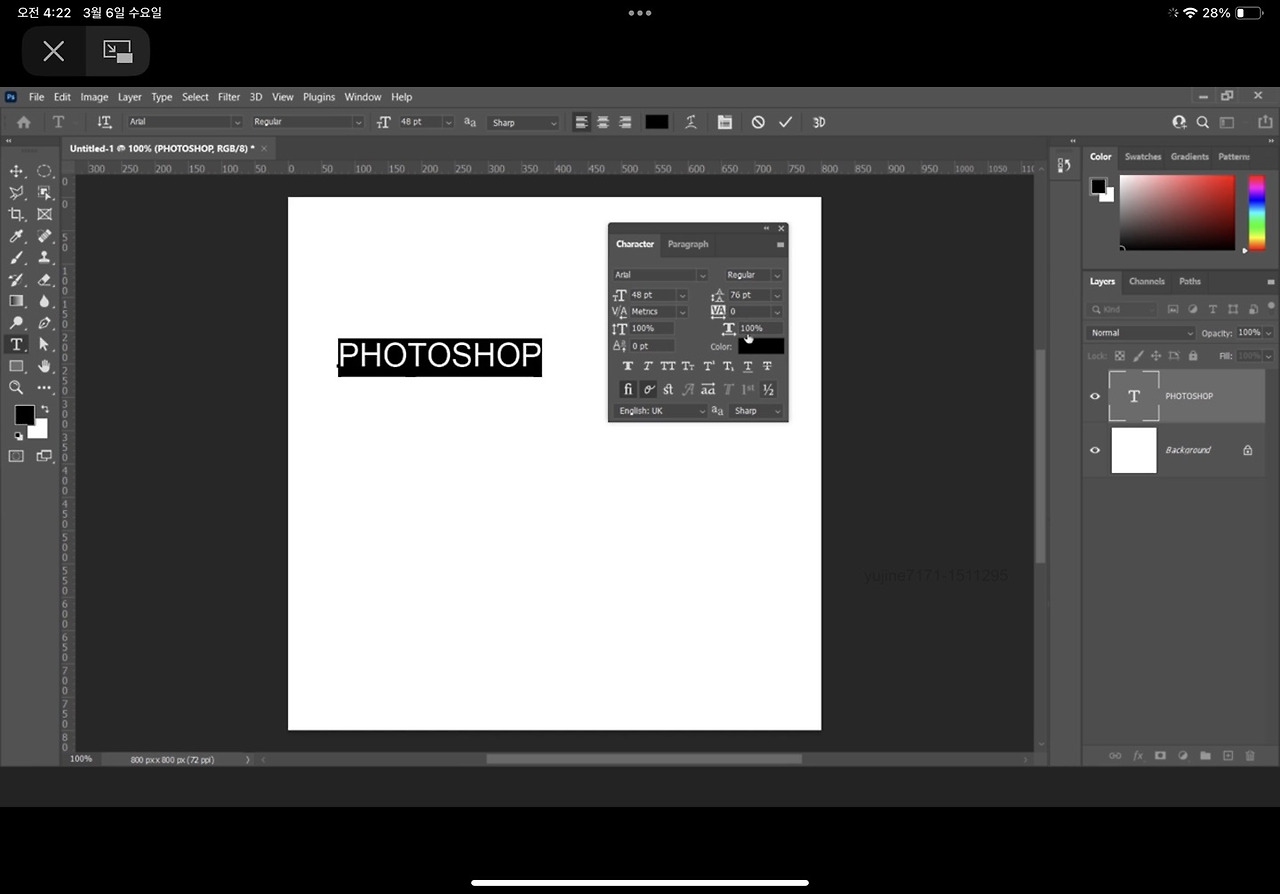1280x894 pixels.
Task: Select the Path Selection tool
Action: [44, 344]
